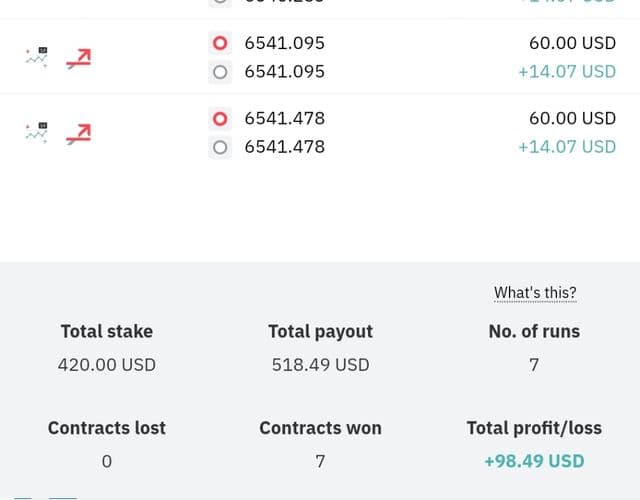Click the grey exit spot circle beside 6541.478

220,147
